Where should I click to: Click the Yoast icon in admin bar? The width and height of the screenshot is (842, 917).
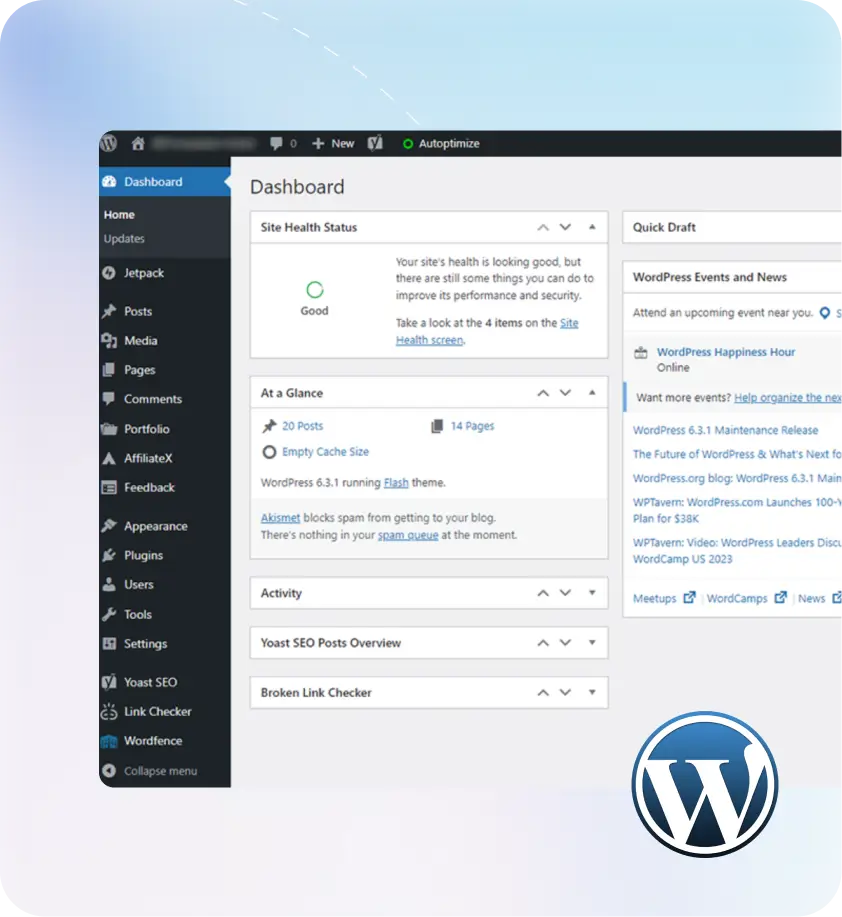click(x=375, y=144)
